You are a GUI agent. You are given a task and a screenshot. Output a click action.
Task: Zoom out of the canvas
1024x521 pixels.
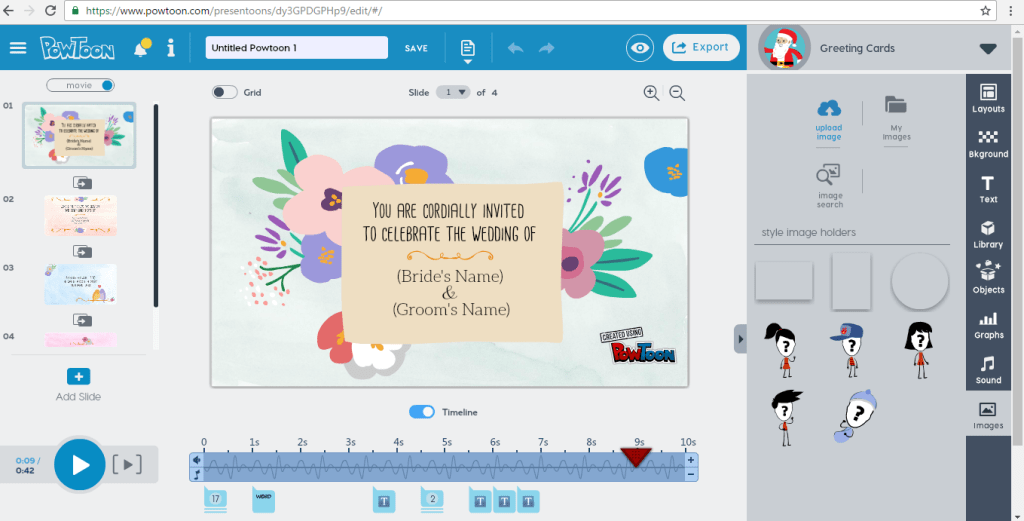(677, 93)
